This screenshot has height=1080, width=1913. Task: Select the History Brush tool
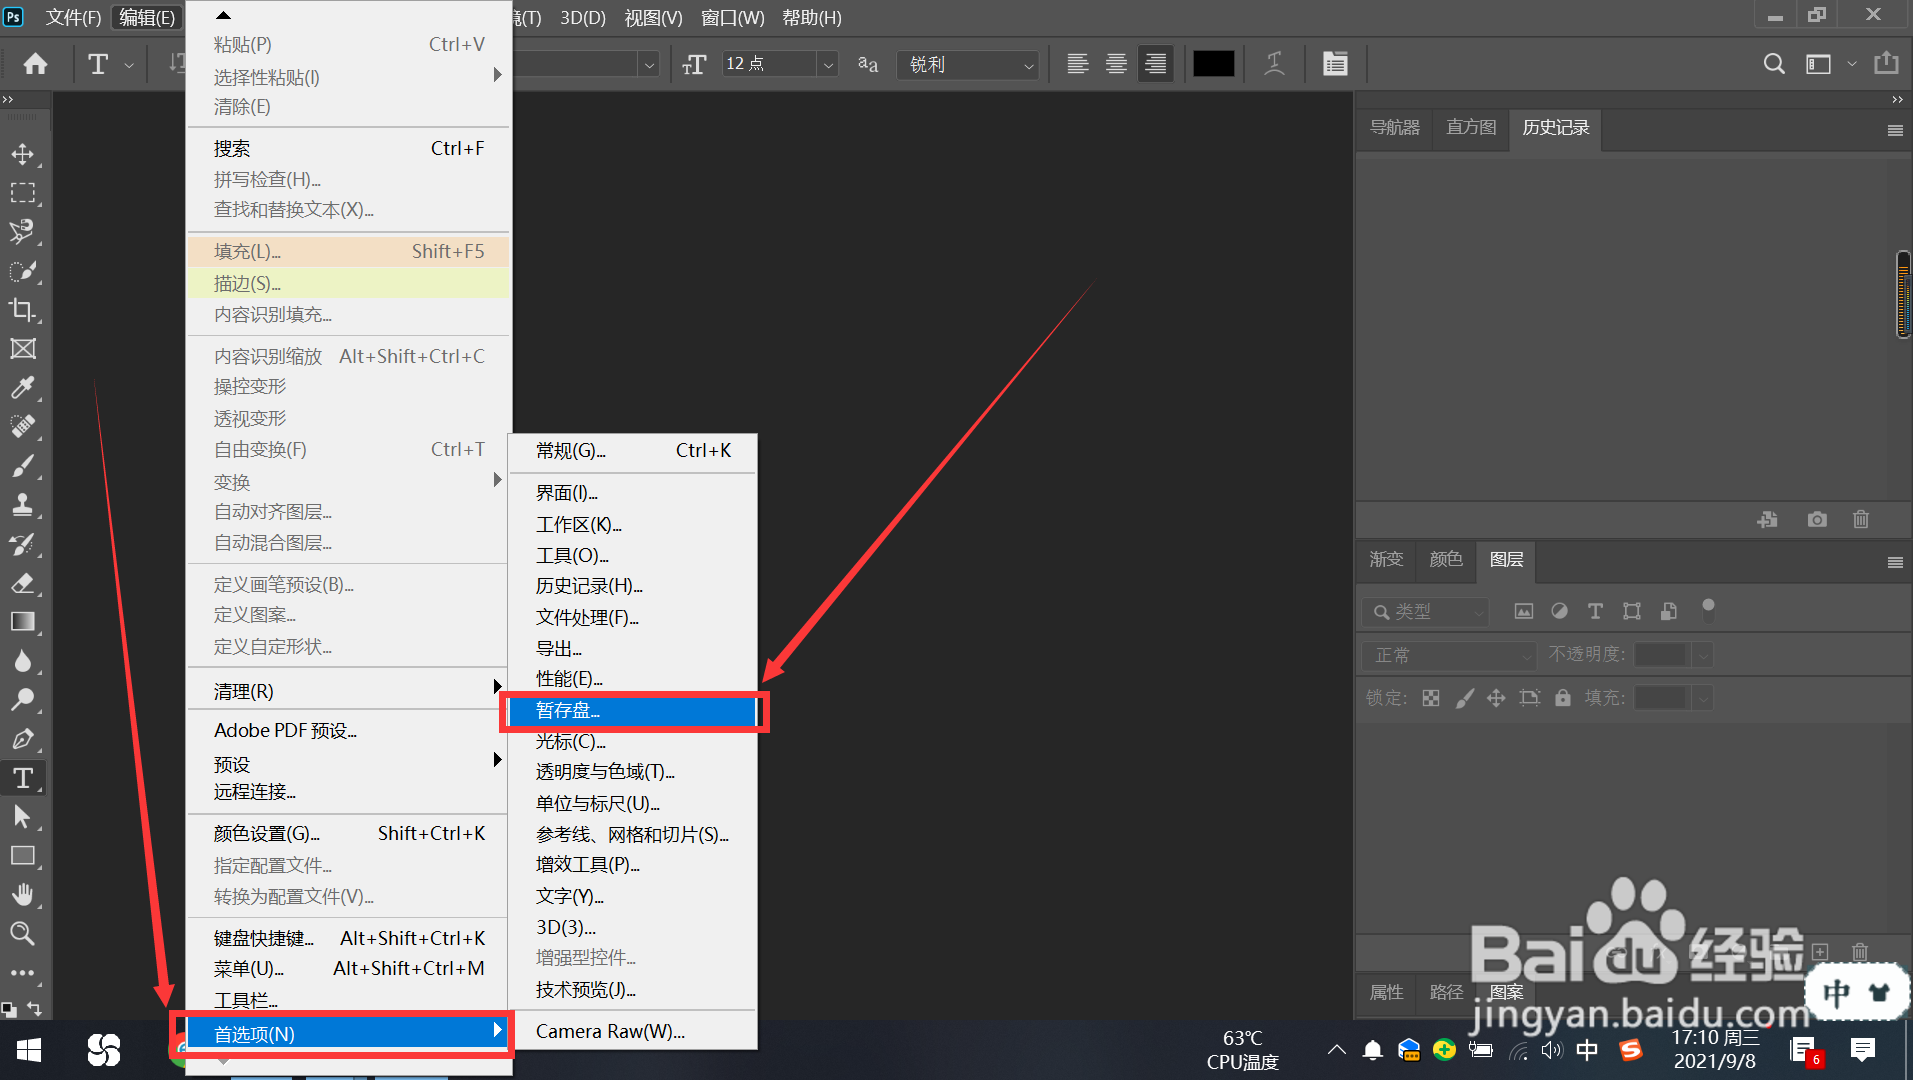[23, 544]
